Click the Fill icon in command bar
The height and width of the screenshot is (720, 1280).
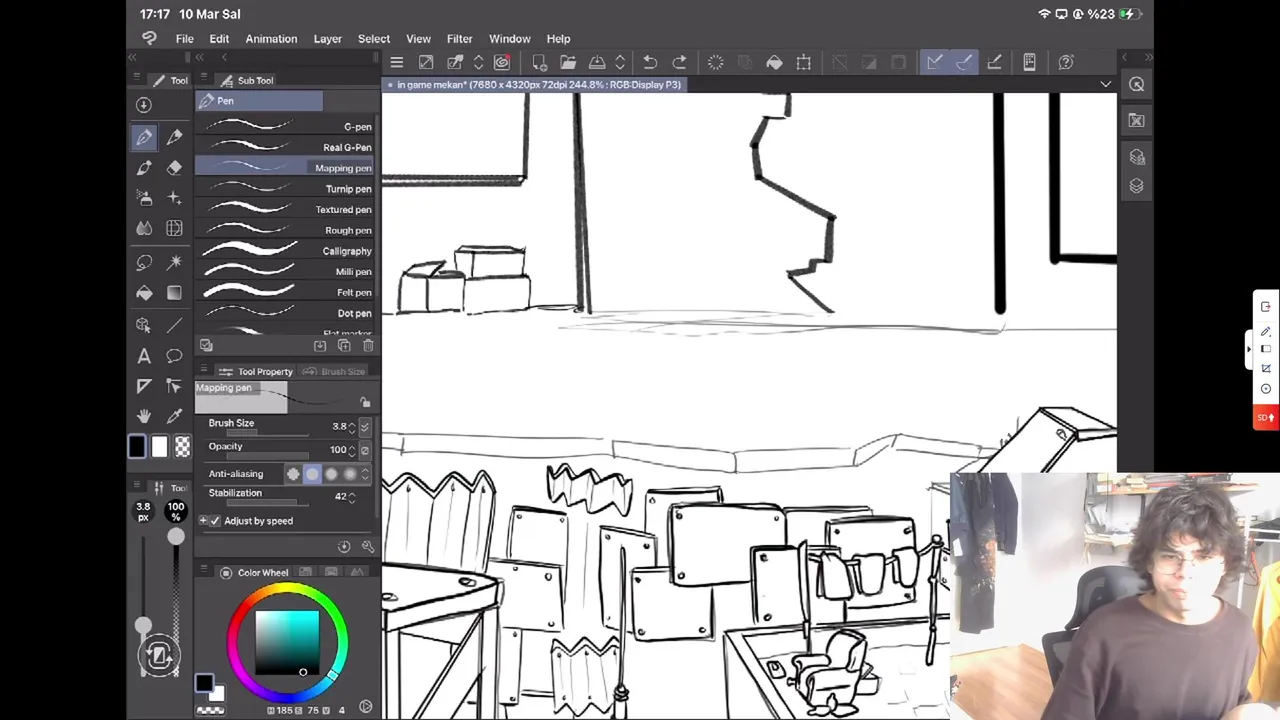click(774, 63)
